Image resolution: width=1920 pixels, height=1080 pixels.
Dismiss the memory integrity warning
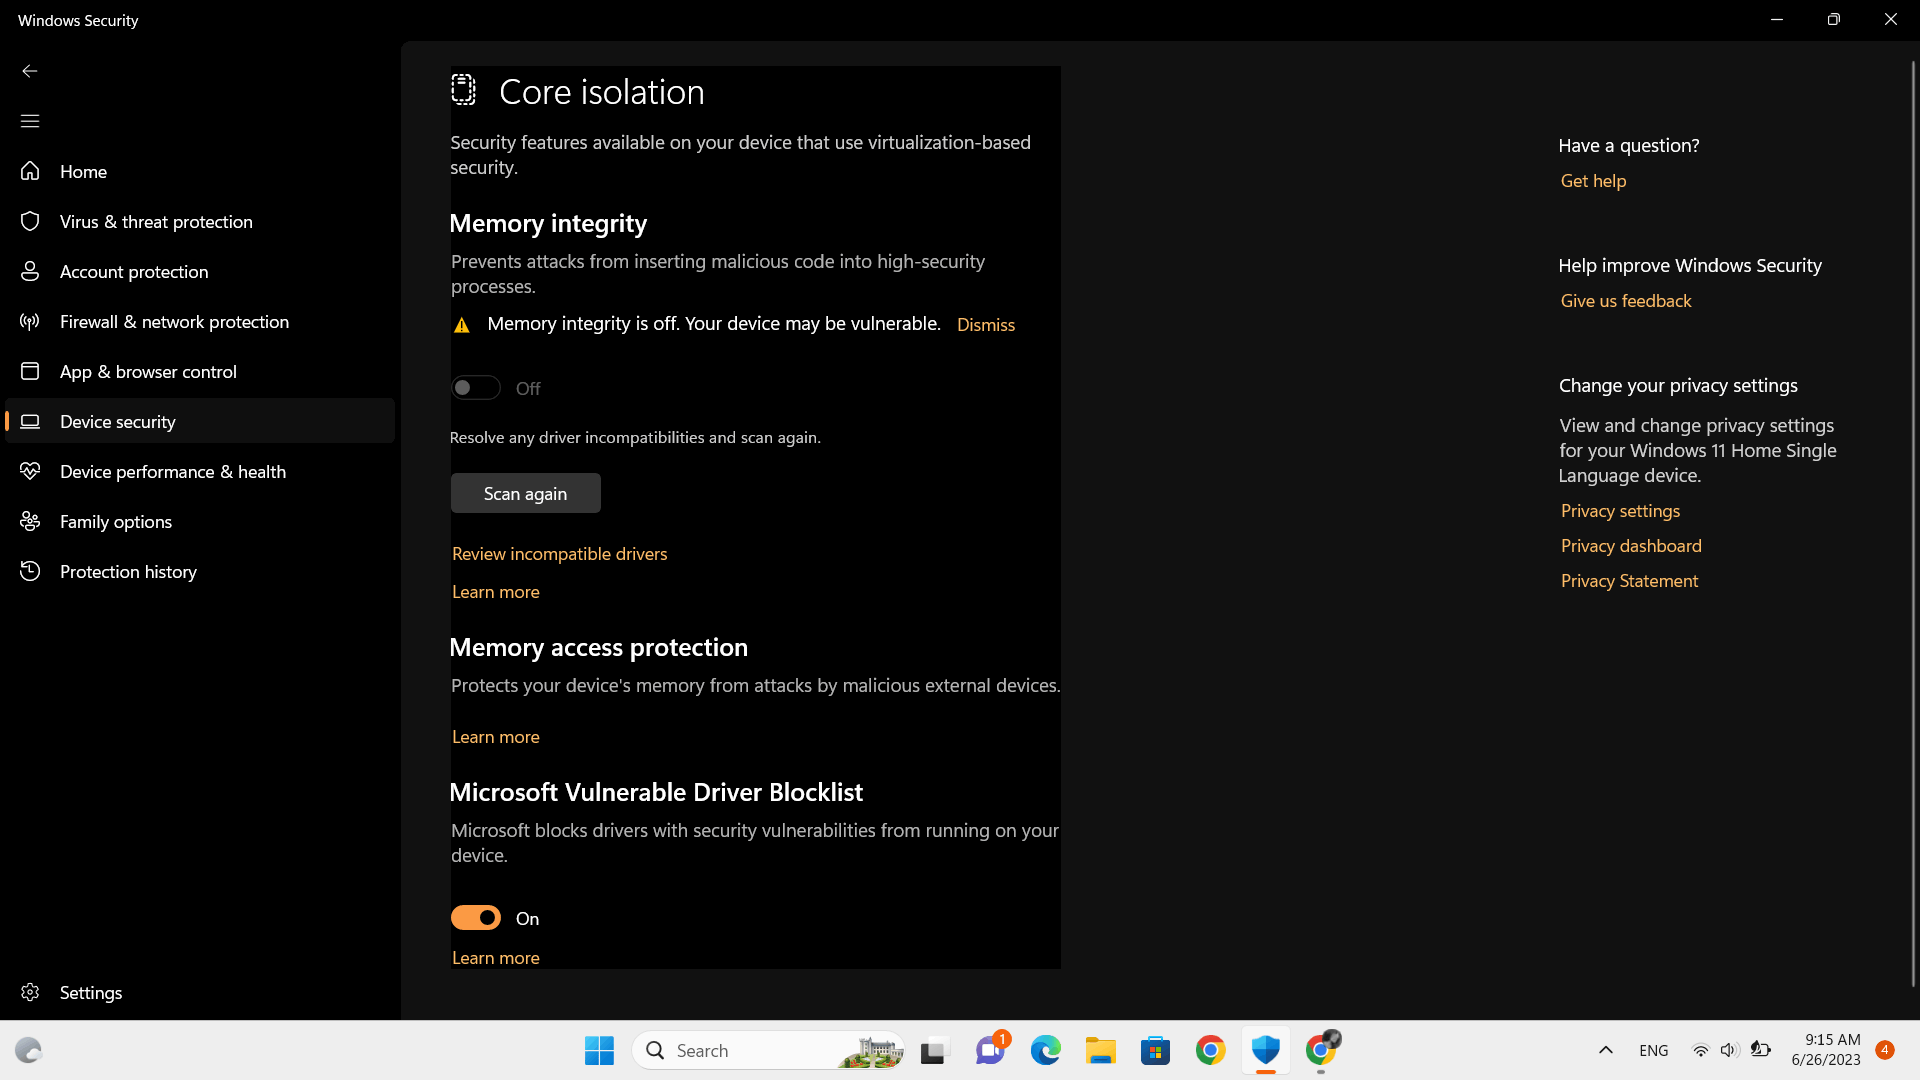coord(985,325)
